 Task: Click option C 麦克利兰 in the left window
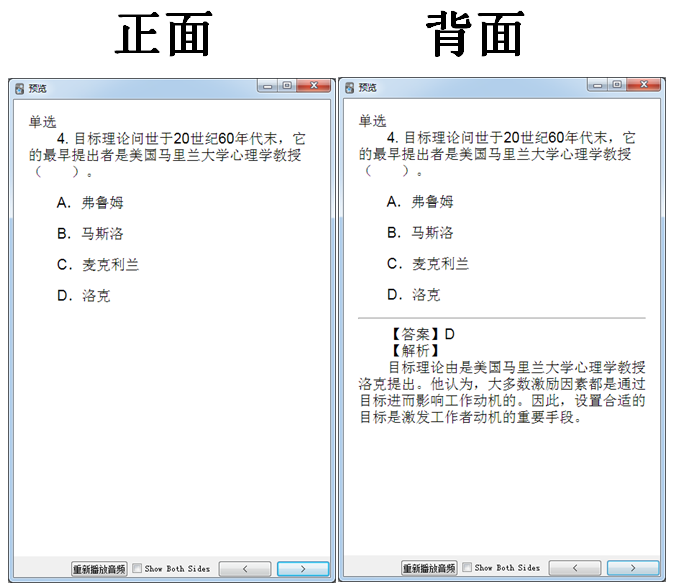coord(98,264)
